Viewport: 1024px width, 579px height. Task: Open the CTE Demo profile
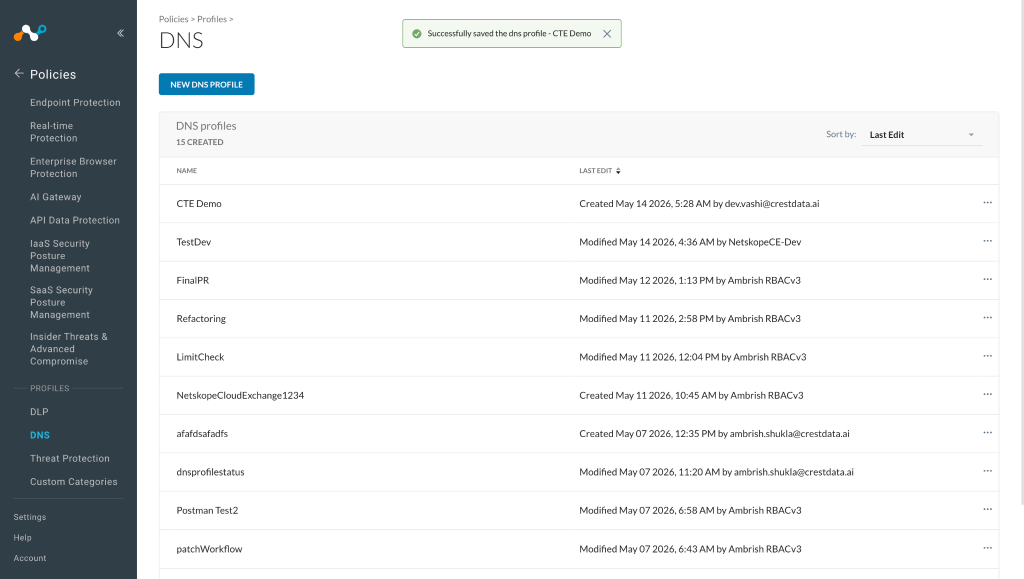[x=199, y=204]
